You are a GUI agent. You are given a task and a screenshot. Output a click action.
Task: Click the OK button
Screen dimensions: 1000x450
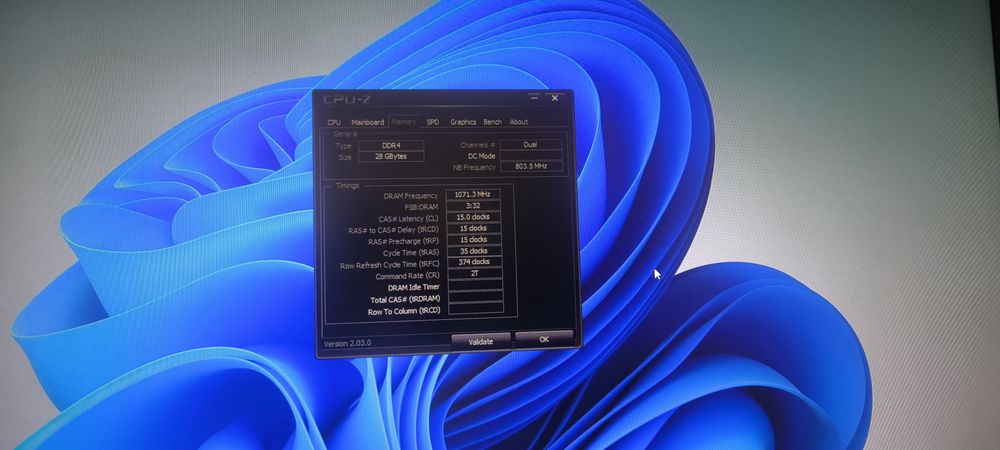(x=544, y=339)
